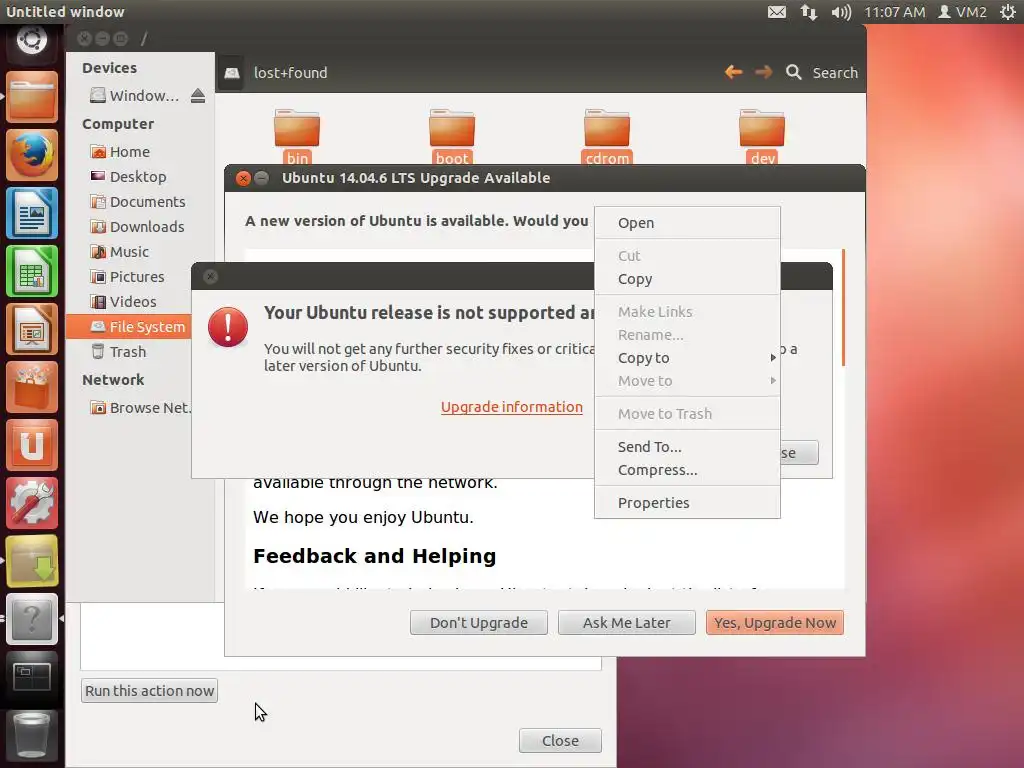Launch LibreOffice Writer from the launcher

click(x=32, y=213)
